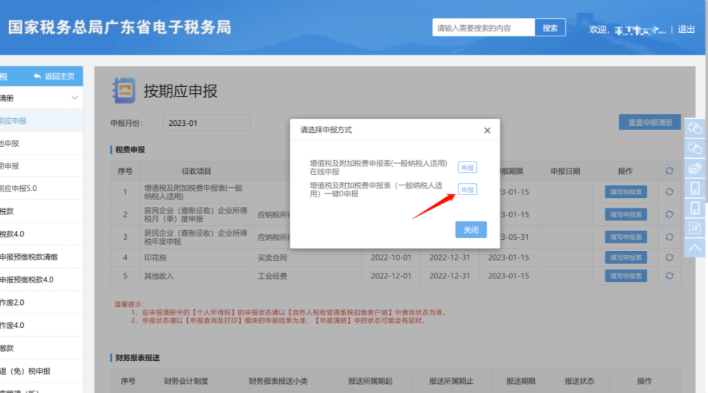The image size is (708, 393).
Task: Refresh the 增值税及附加税费申报表 row
Action: click(x=669, y=192)
